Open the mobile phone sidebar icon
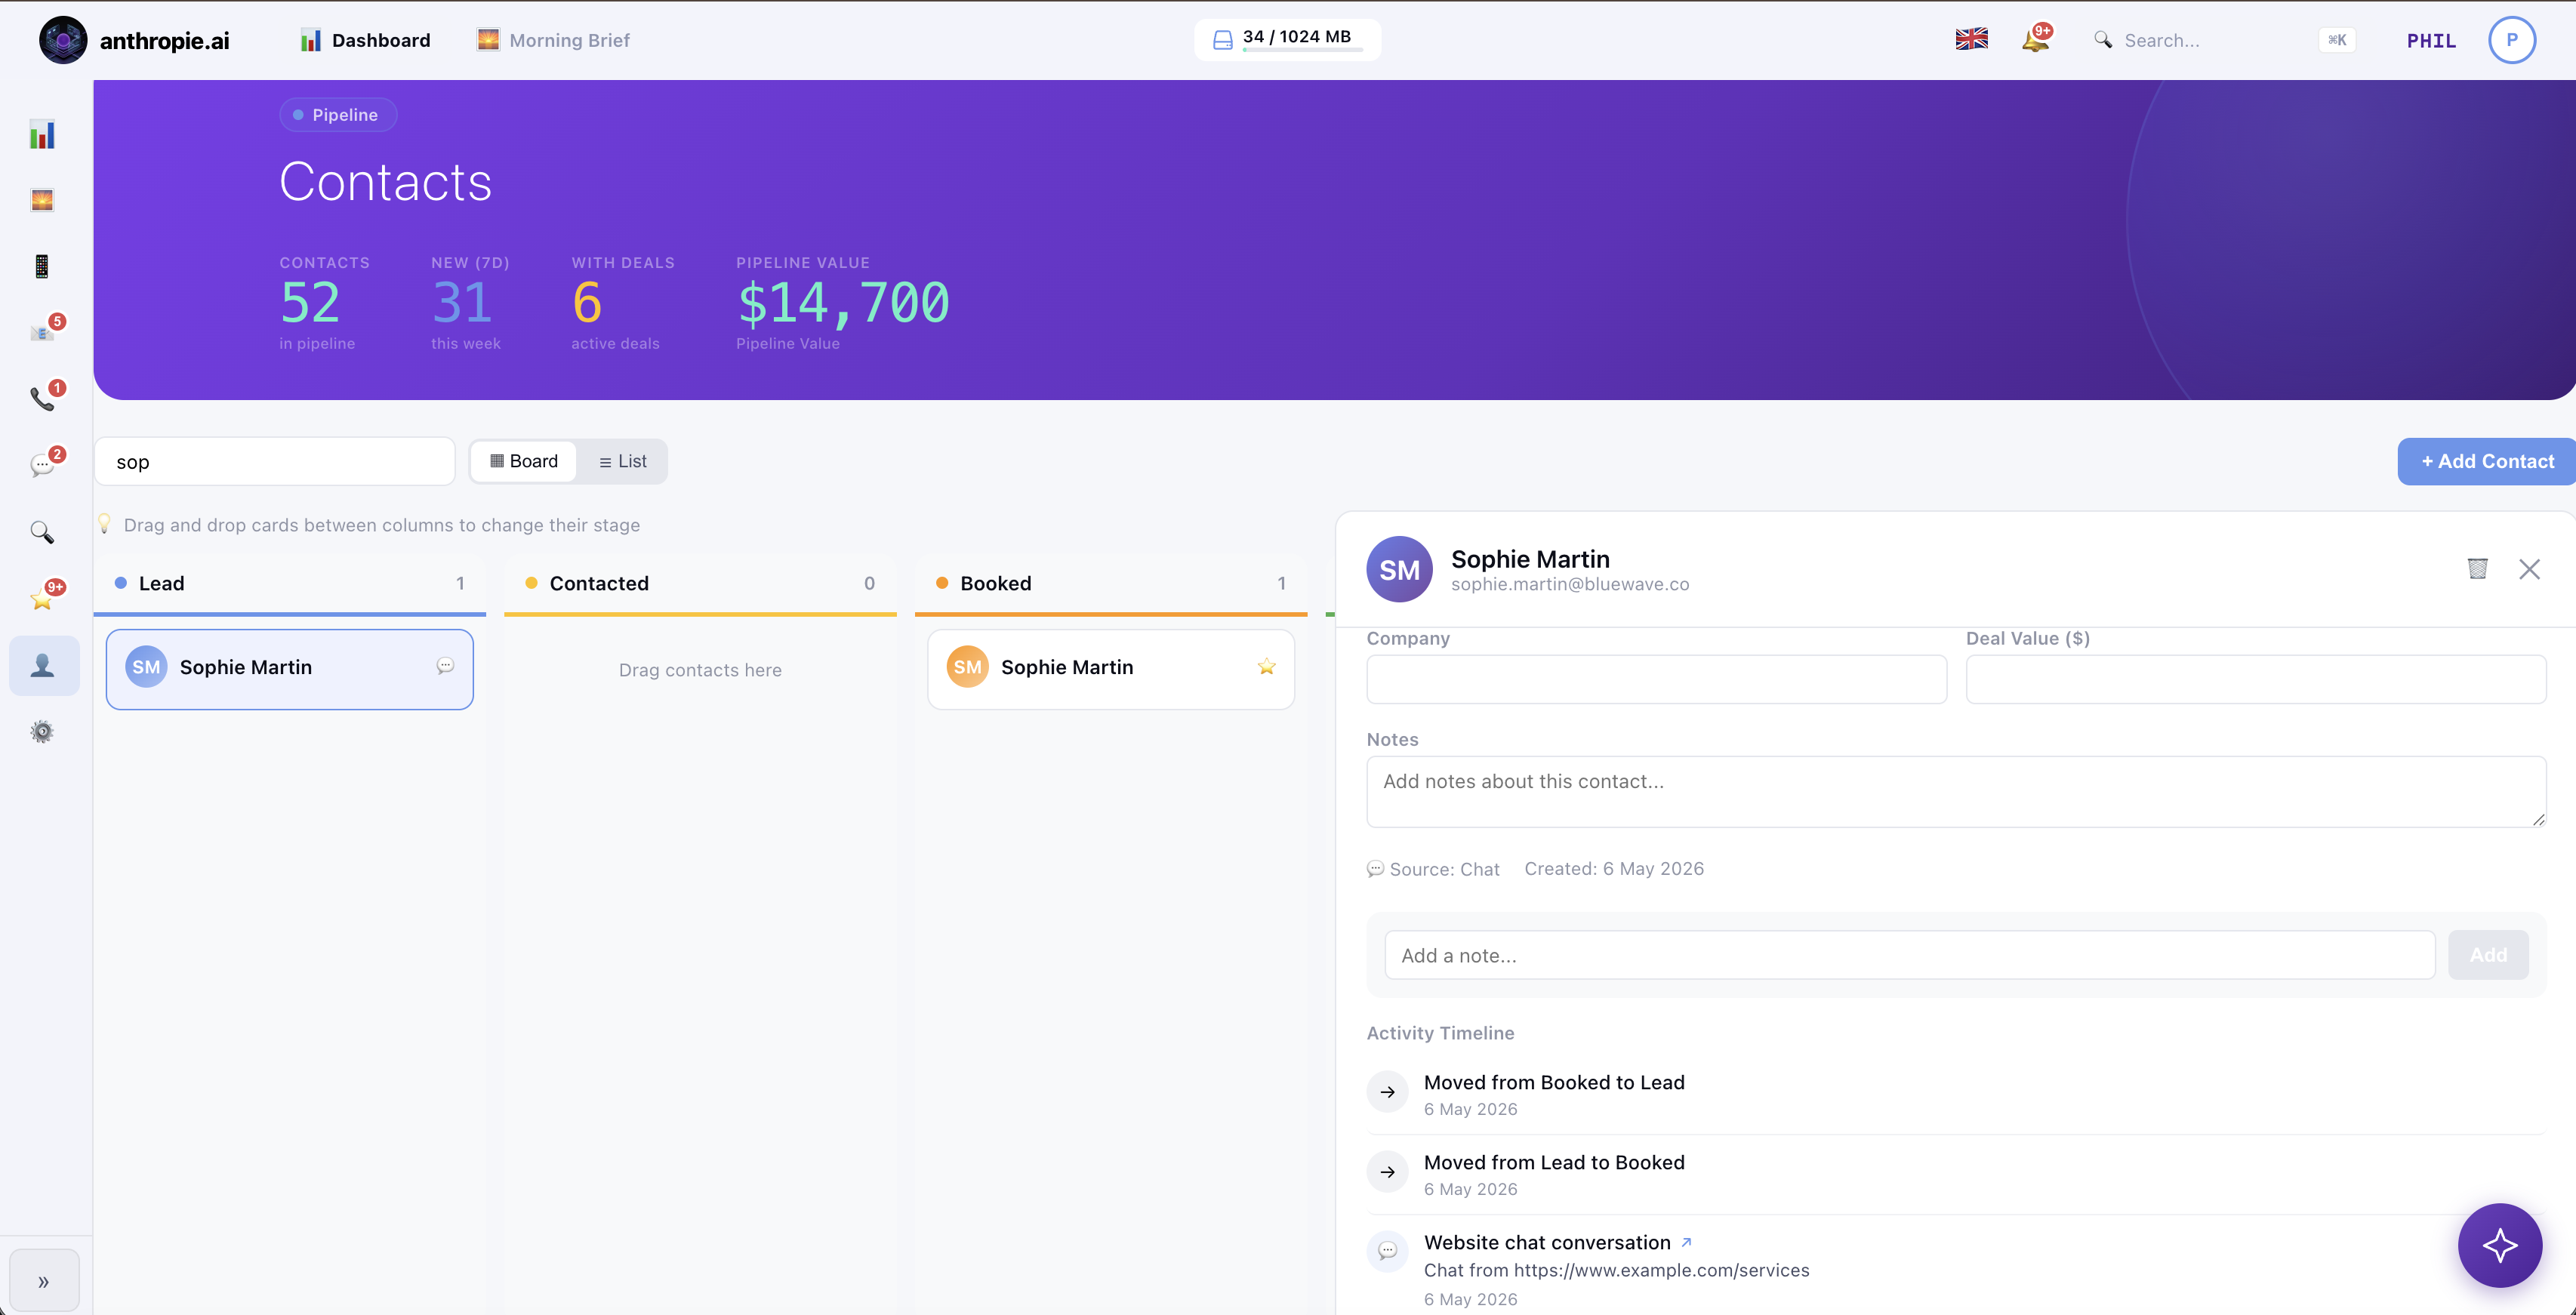The height and width of the screenshot is (1315, 2576). pos(42,266)
